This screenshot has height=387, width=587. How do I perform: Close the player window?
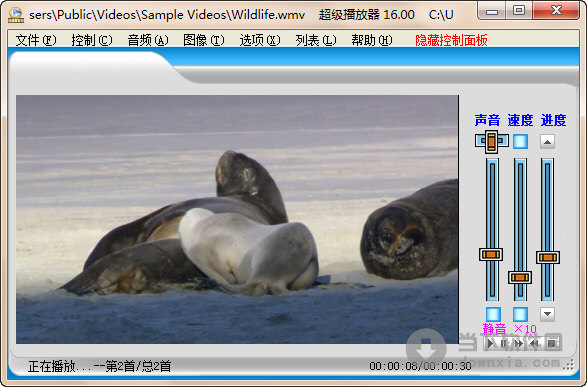coord(556,11)
